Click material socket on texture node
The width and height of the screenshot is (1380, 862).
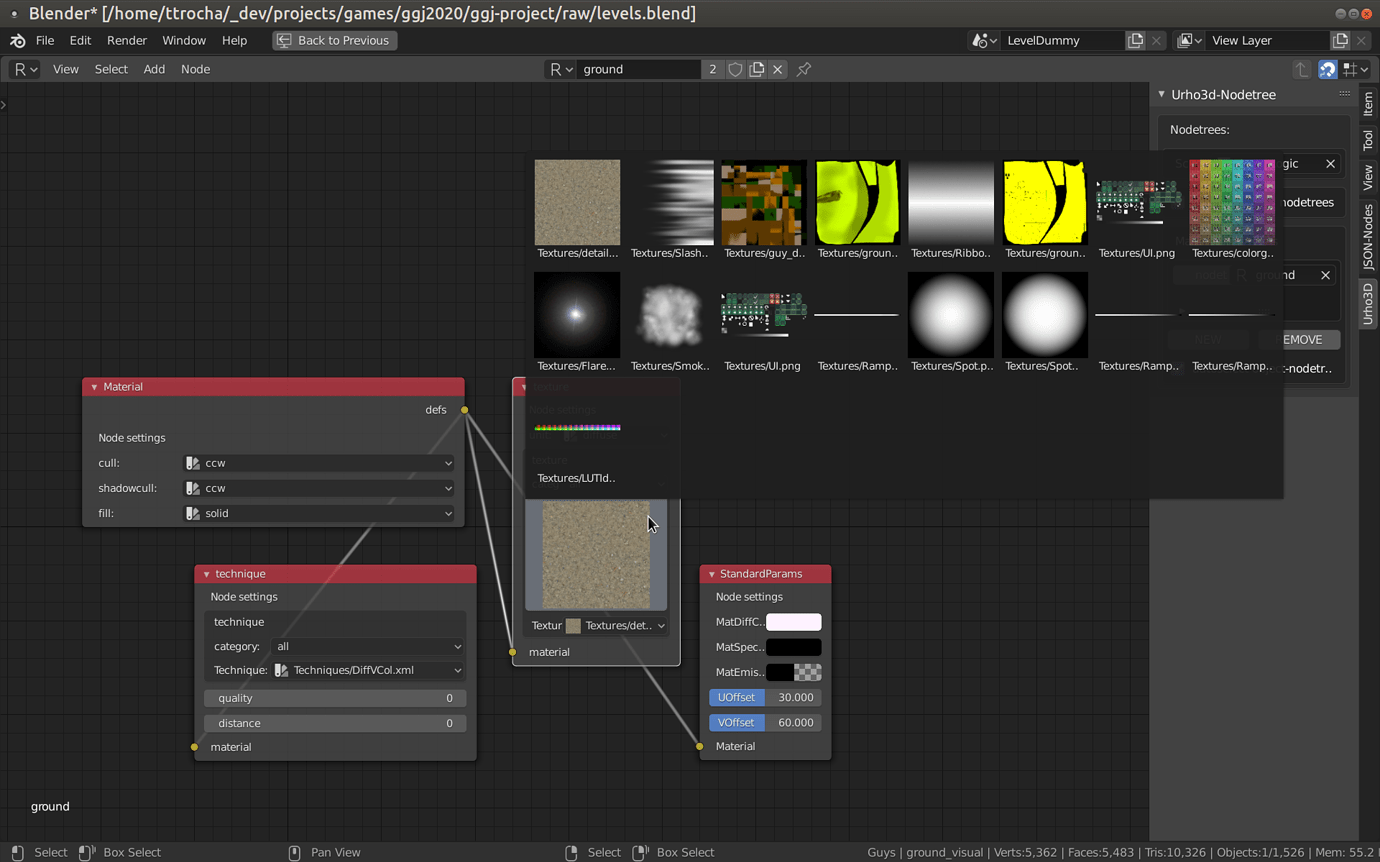click(x=512, y=652)
